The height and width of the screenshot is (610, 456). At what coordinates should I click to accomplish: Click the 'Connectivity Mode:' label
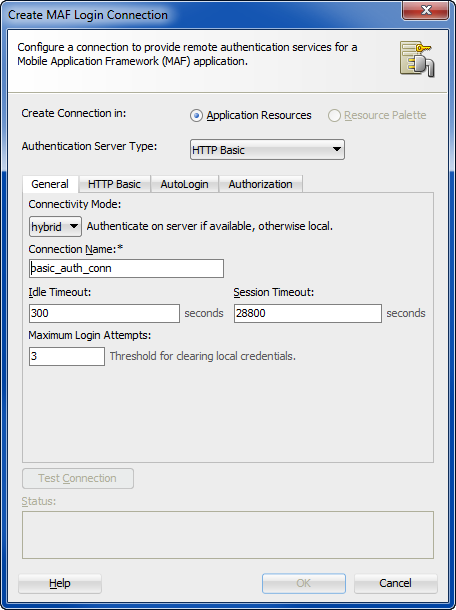[x=75, y=204]
